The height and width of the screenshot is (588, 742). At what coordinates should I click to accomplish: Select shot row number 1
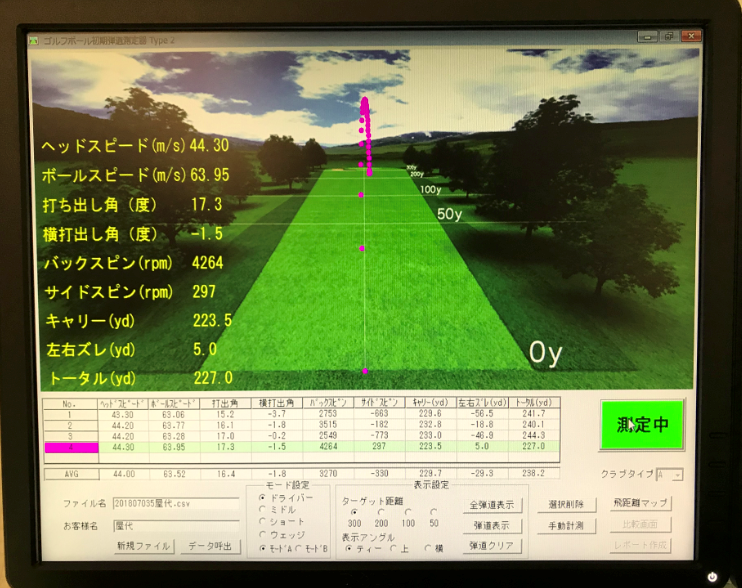click(71, 415)
